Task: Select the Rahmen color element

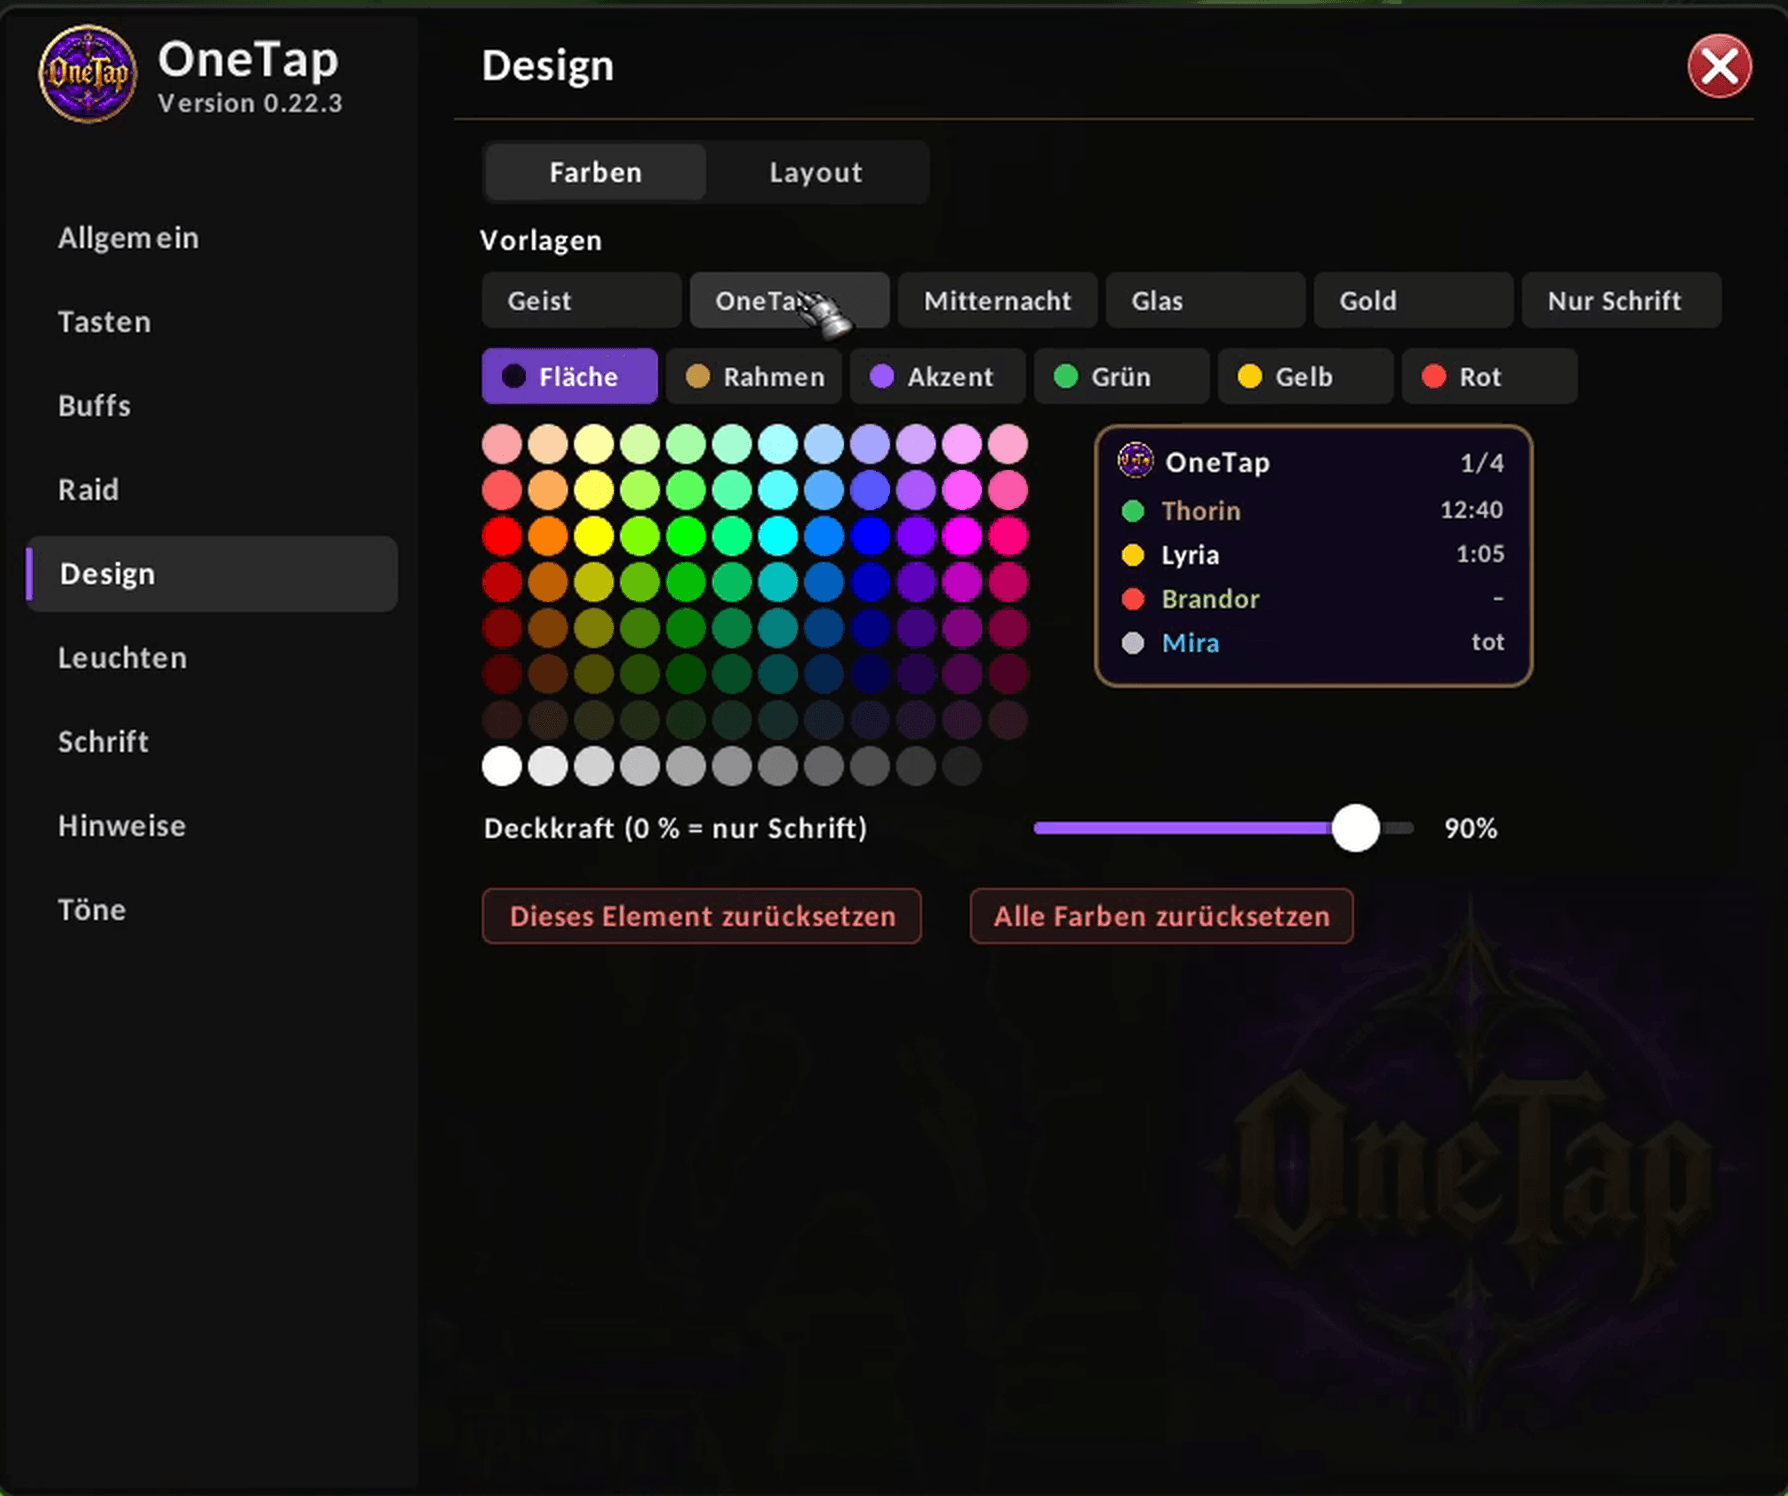Action: [753, 376]
